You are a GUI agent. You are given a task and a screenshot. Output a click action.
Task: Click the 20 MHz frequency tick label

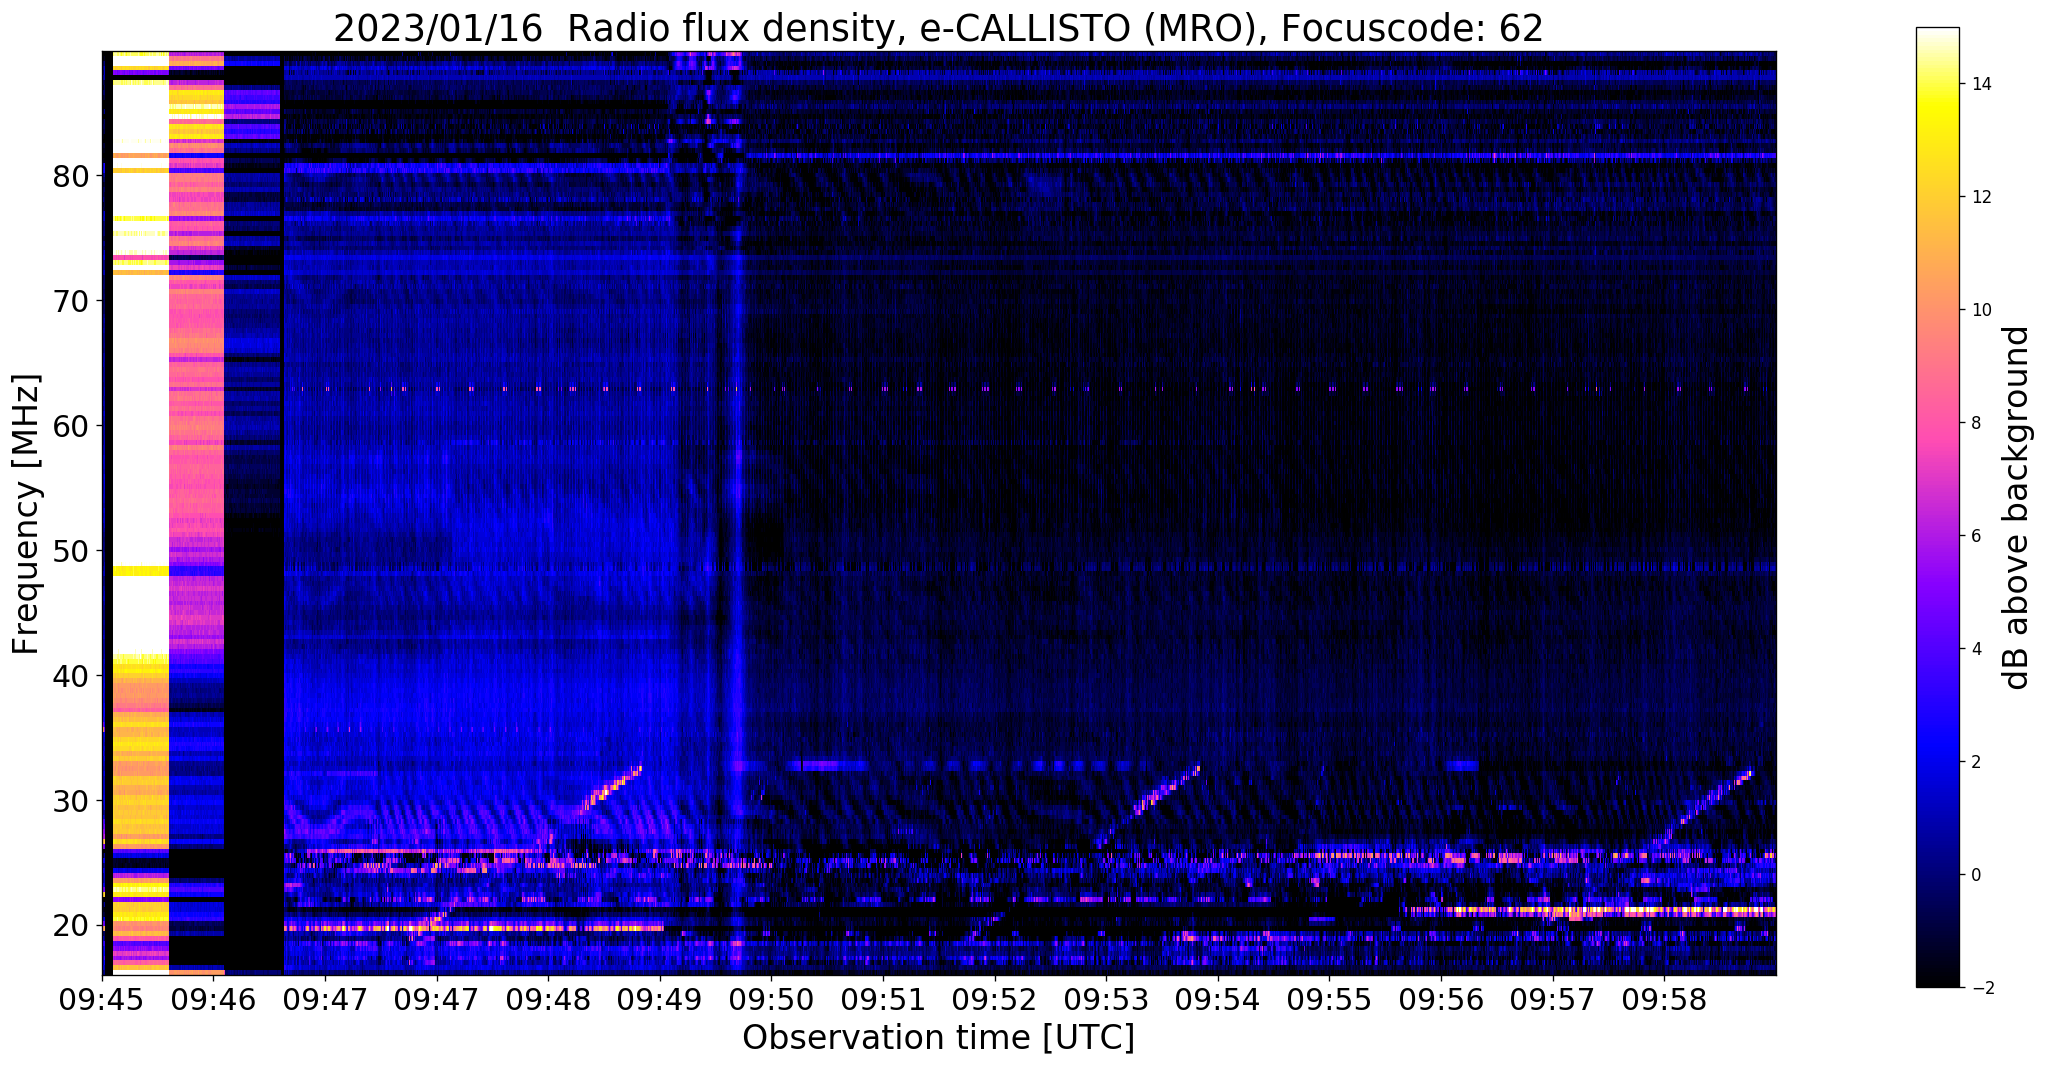tap(72, 926)
